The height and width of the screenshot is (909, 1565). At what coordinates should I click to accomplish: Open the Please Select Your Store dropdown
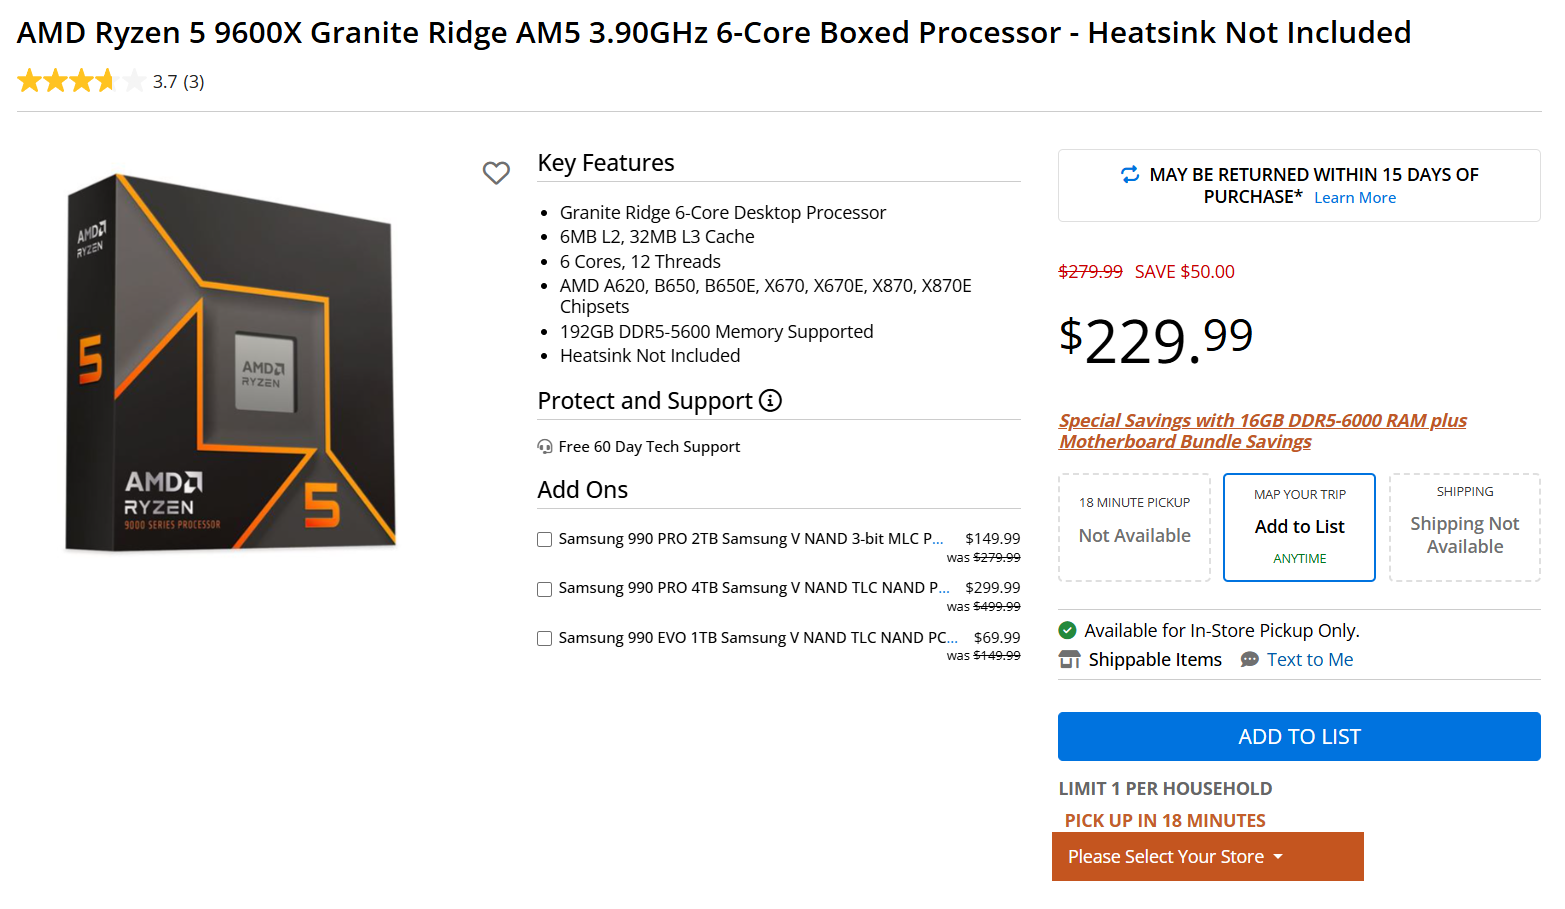point(1207,857)
